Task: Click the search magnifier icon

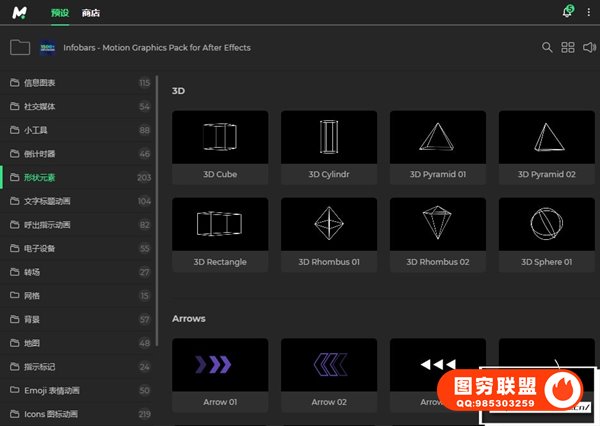Action: pyautogui.click(x=547, y=47)
